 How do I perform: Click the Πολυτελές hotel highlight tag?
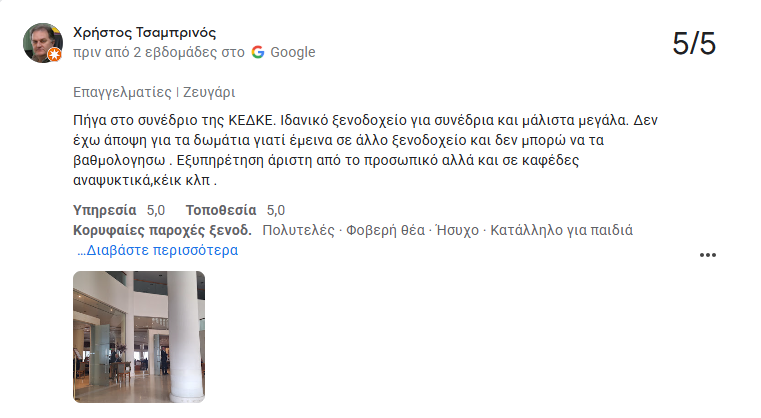coord(298,230)
